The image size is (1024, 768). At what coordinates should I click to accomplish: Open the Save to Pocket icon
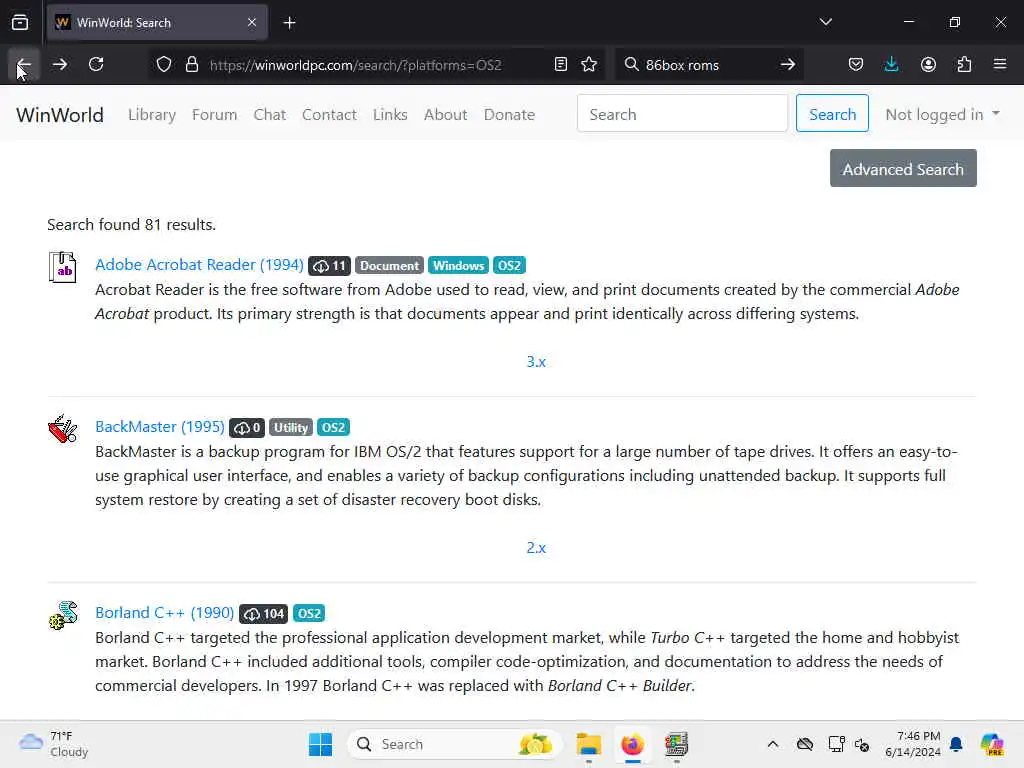pos(856,65)
